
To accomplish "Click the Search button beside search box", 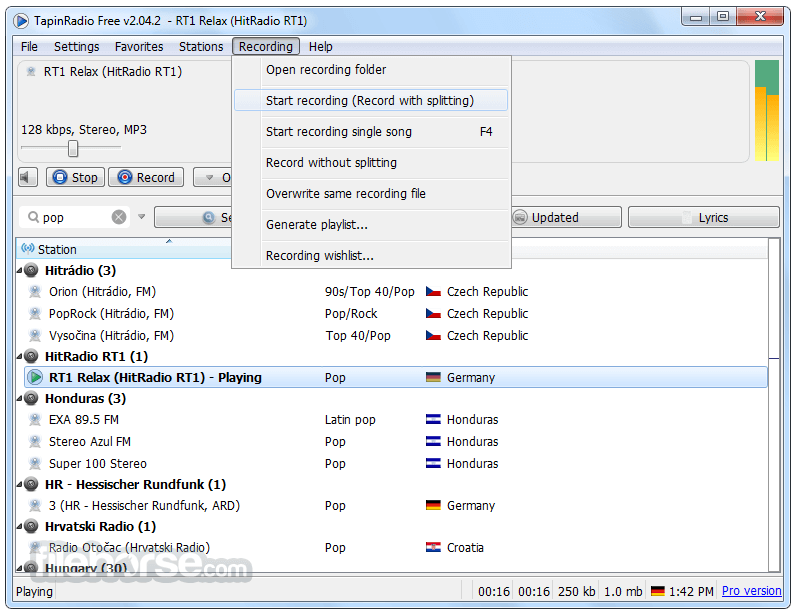I will tap(193, 218).
